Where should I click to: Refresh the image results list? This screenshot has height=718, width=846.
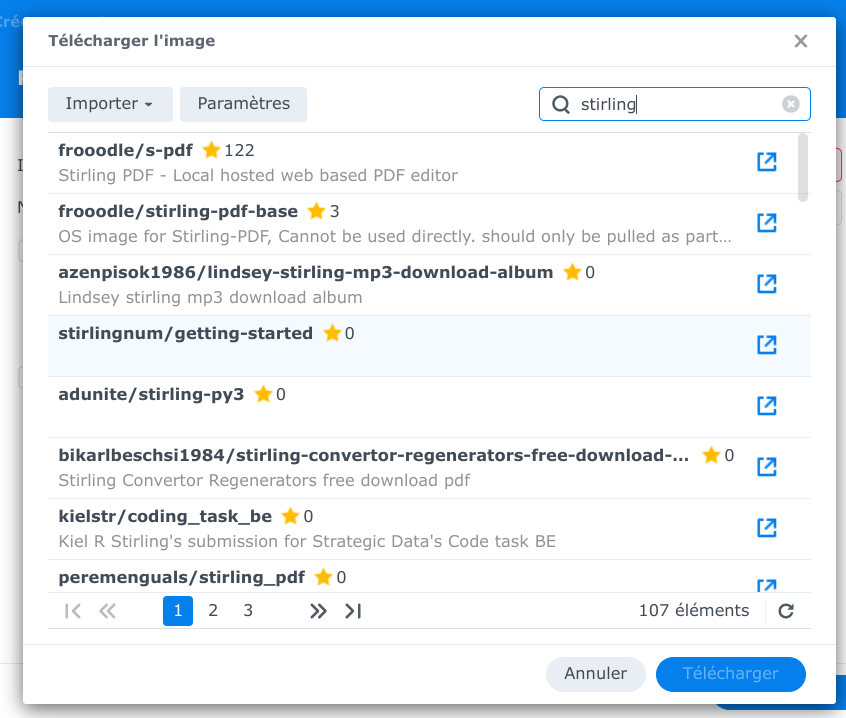[x=786, y=611]
